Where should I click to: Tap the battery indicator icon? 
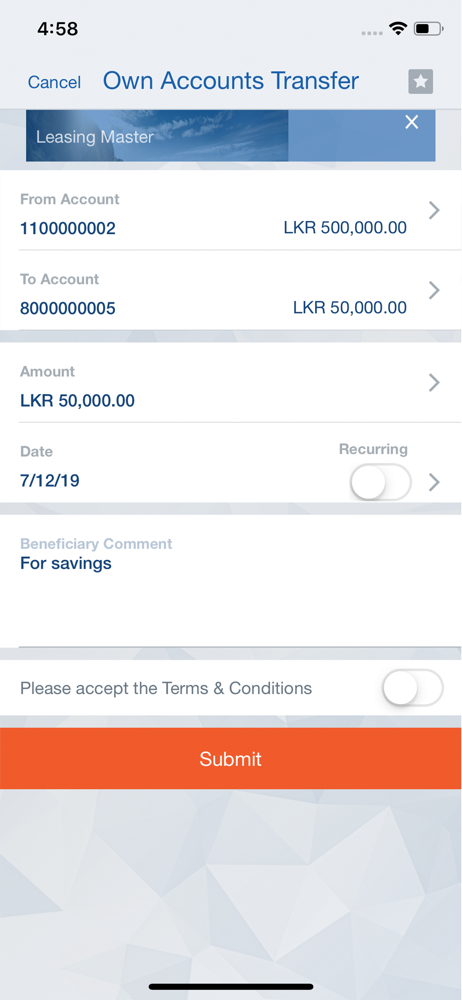tap(428, 29)
